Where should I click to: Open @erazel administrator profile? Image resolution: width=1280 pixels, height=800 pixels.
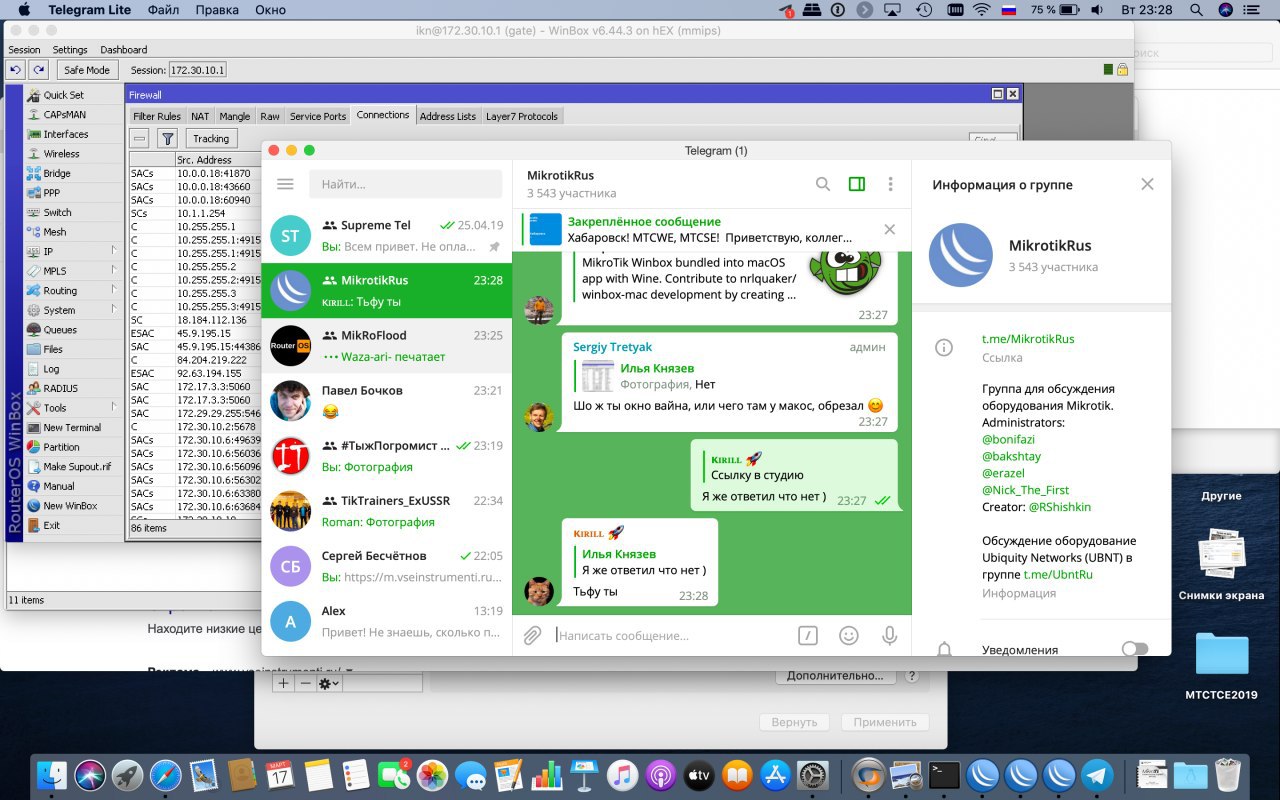[x=1003, y=473]
